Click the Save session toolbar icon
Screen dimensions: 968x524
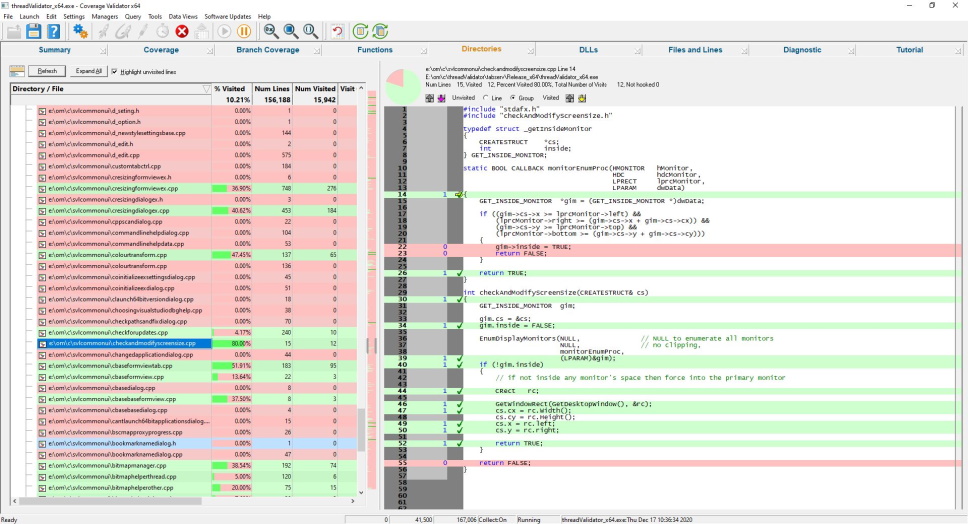33,31
